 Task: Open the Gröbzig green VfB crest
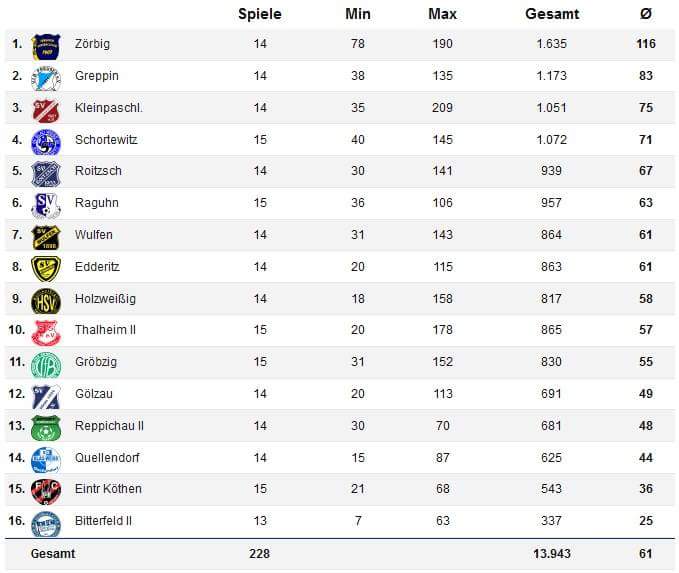point(46,365)
